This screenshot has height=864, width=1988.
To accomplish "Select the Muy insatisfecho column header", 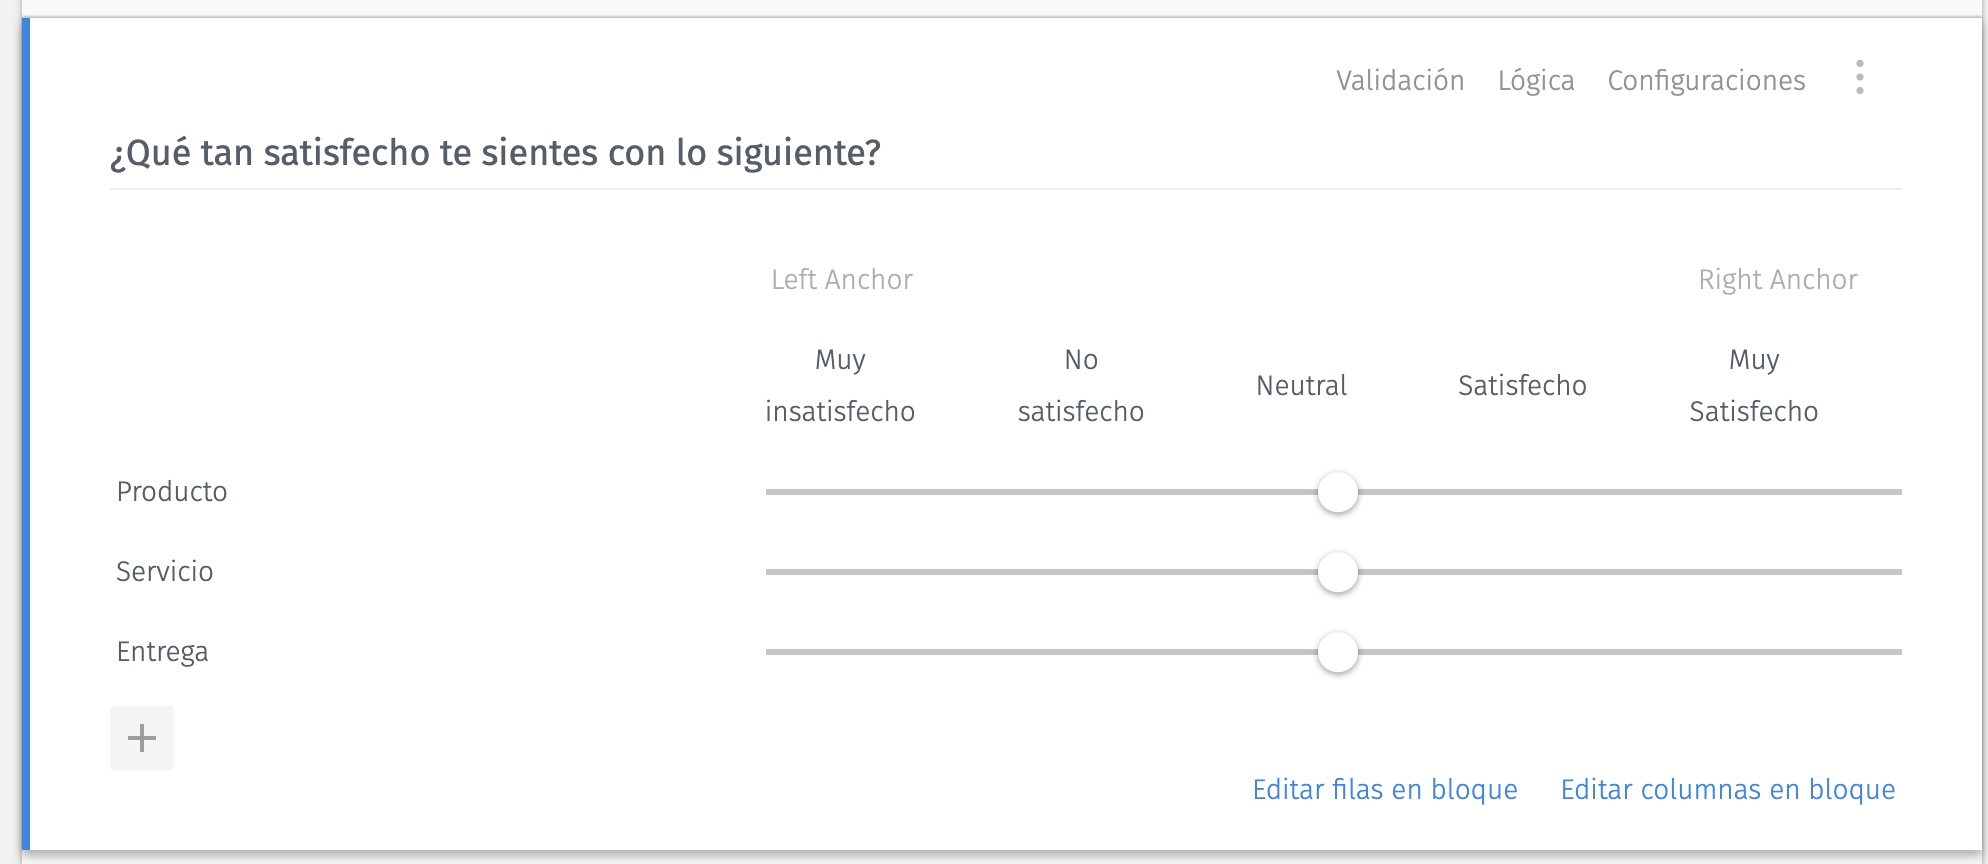I will (839, 385).
